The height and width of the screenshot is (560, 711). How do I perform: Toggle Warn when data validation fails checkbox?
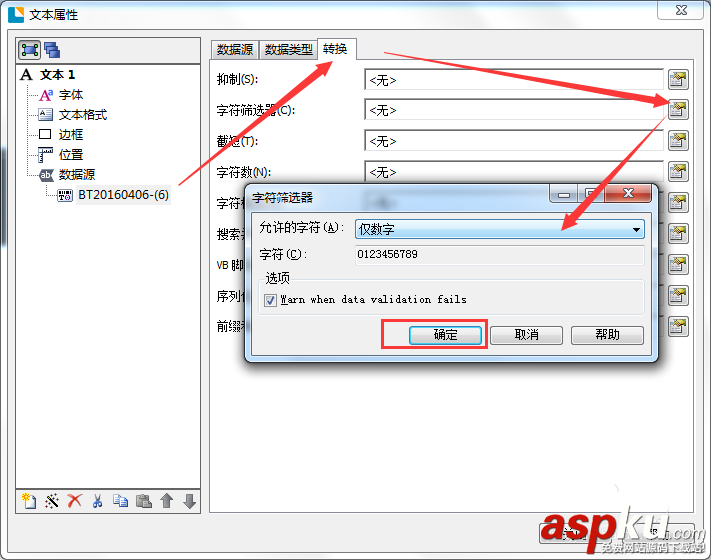(x=270, y=300)
